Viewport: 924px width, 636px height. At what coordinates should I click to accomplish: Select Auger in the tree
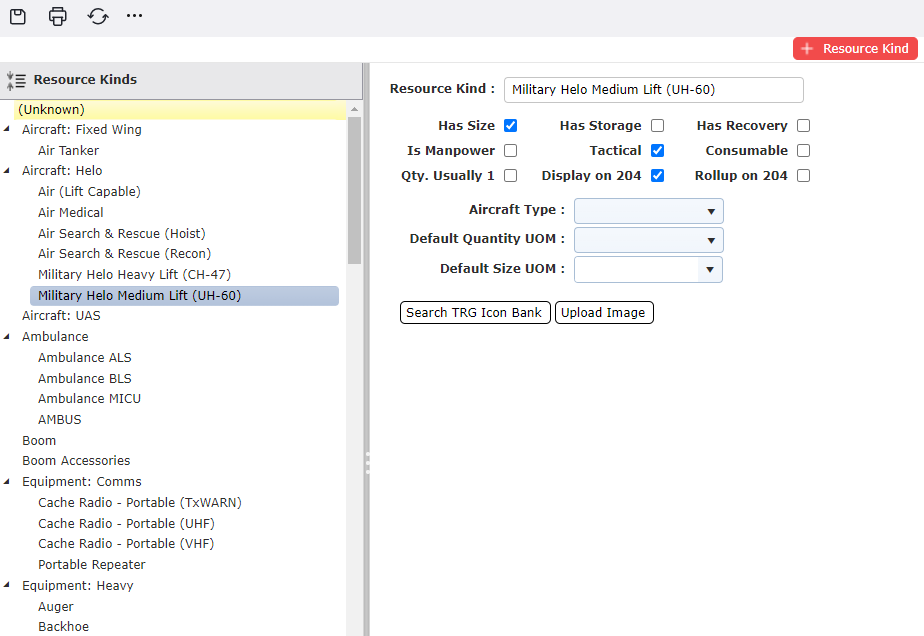click(55, 607)
